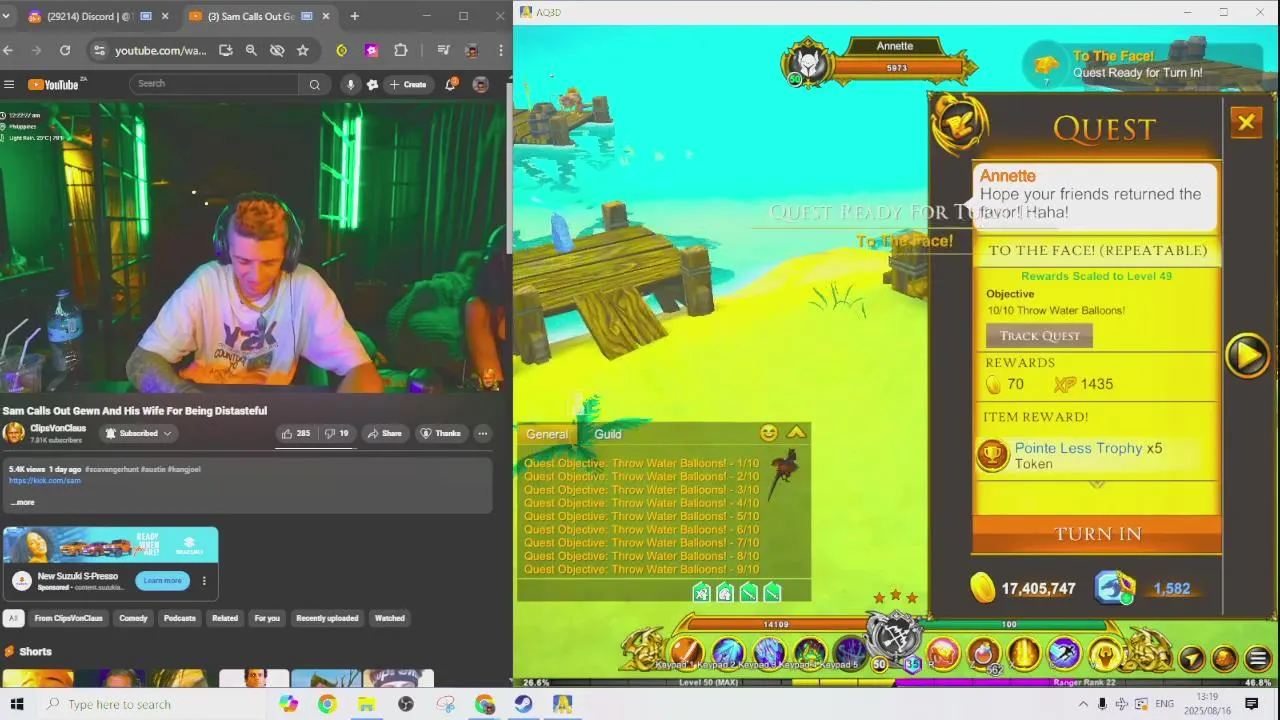Click the Pointe Less Trophy reward icon
Screen dimensions: 1280x720
point(992,456)
